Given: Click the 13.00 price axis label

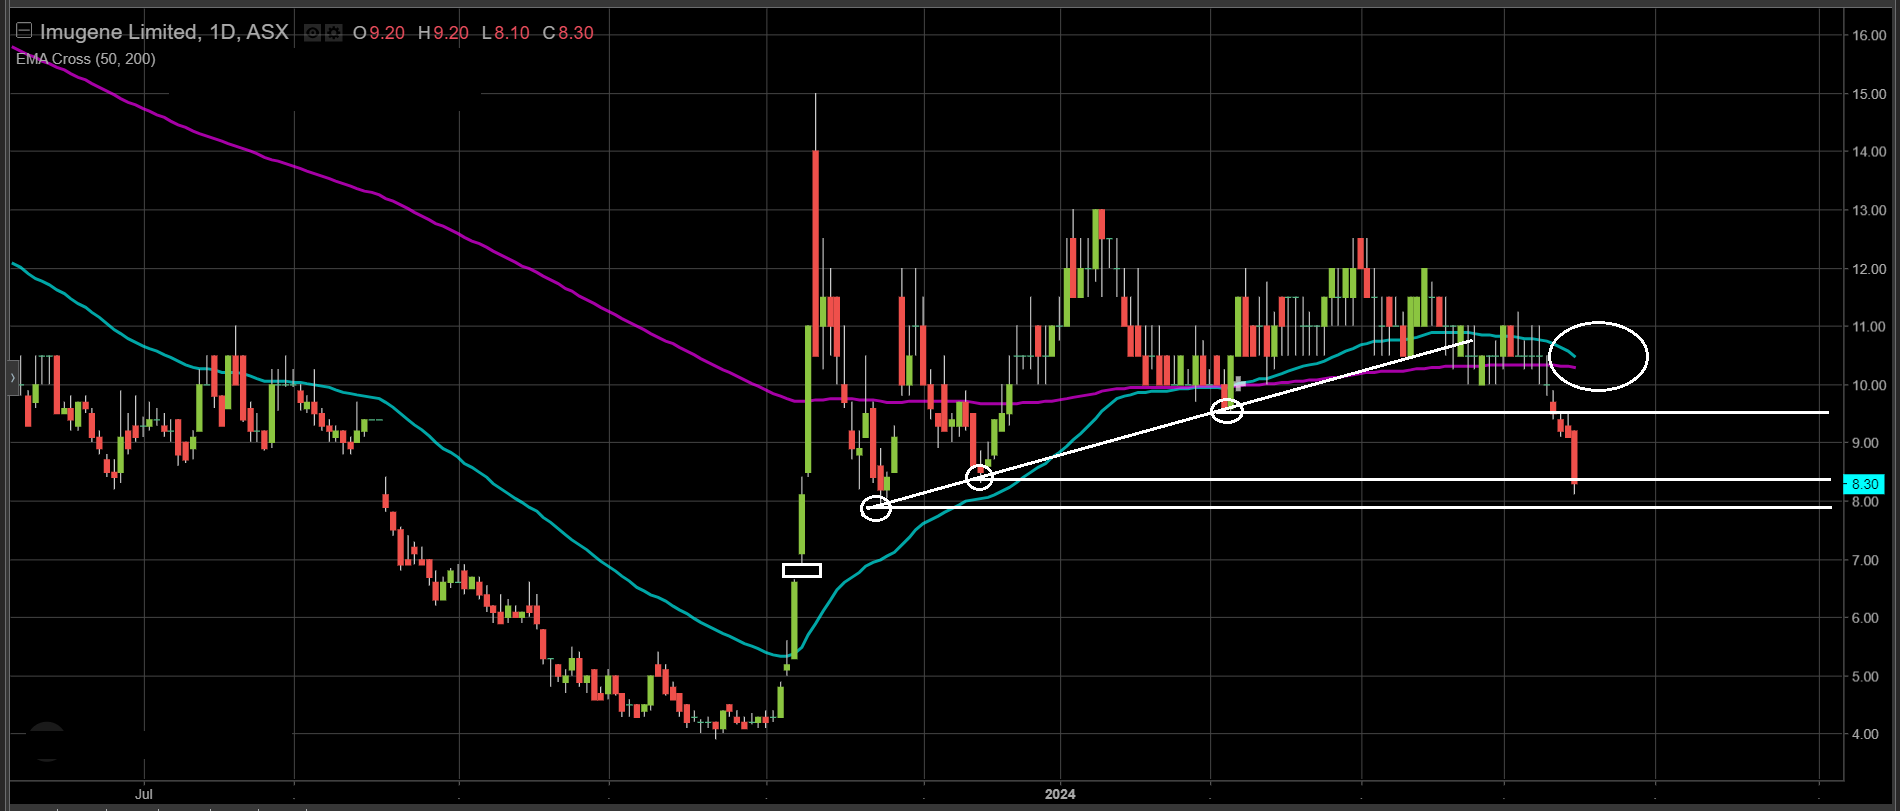Looking at the screenshot, I should (x=1869, y=211).
